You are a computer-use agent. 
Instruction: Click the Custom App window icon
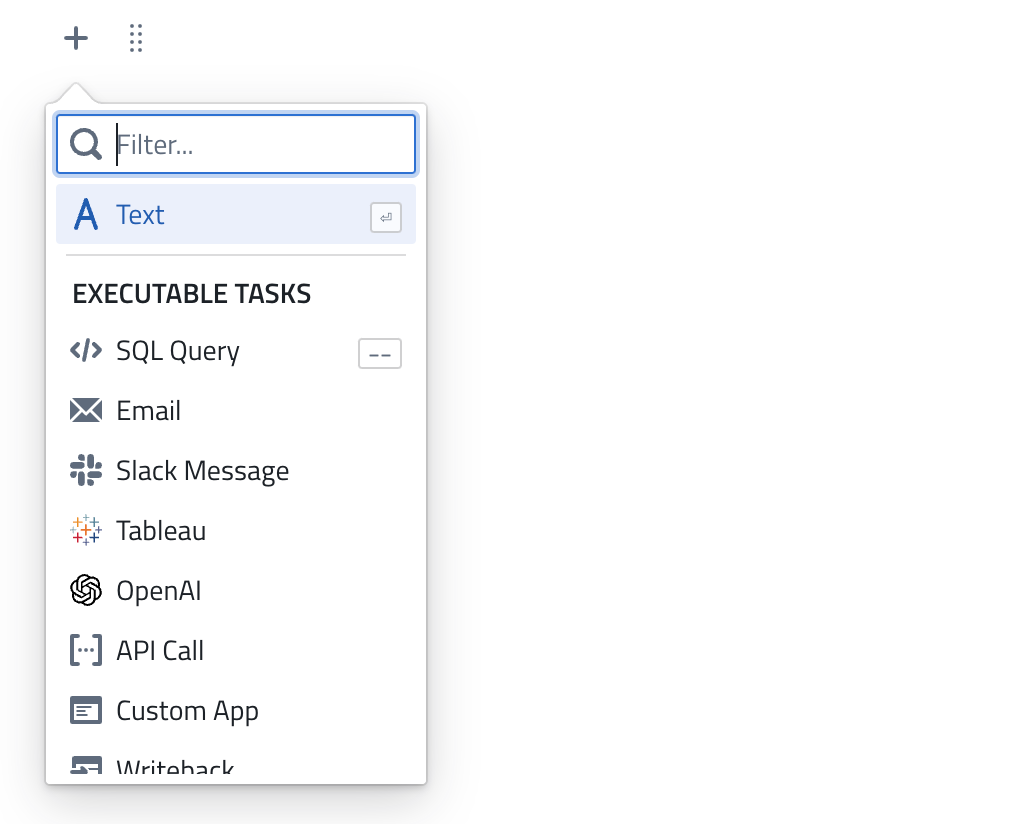(86, 711)
